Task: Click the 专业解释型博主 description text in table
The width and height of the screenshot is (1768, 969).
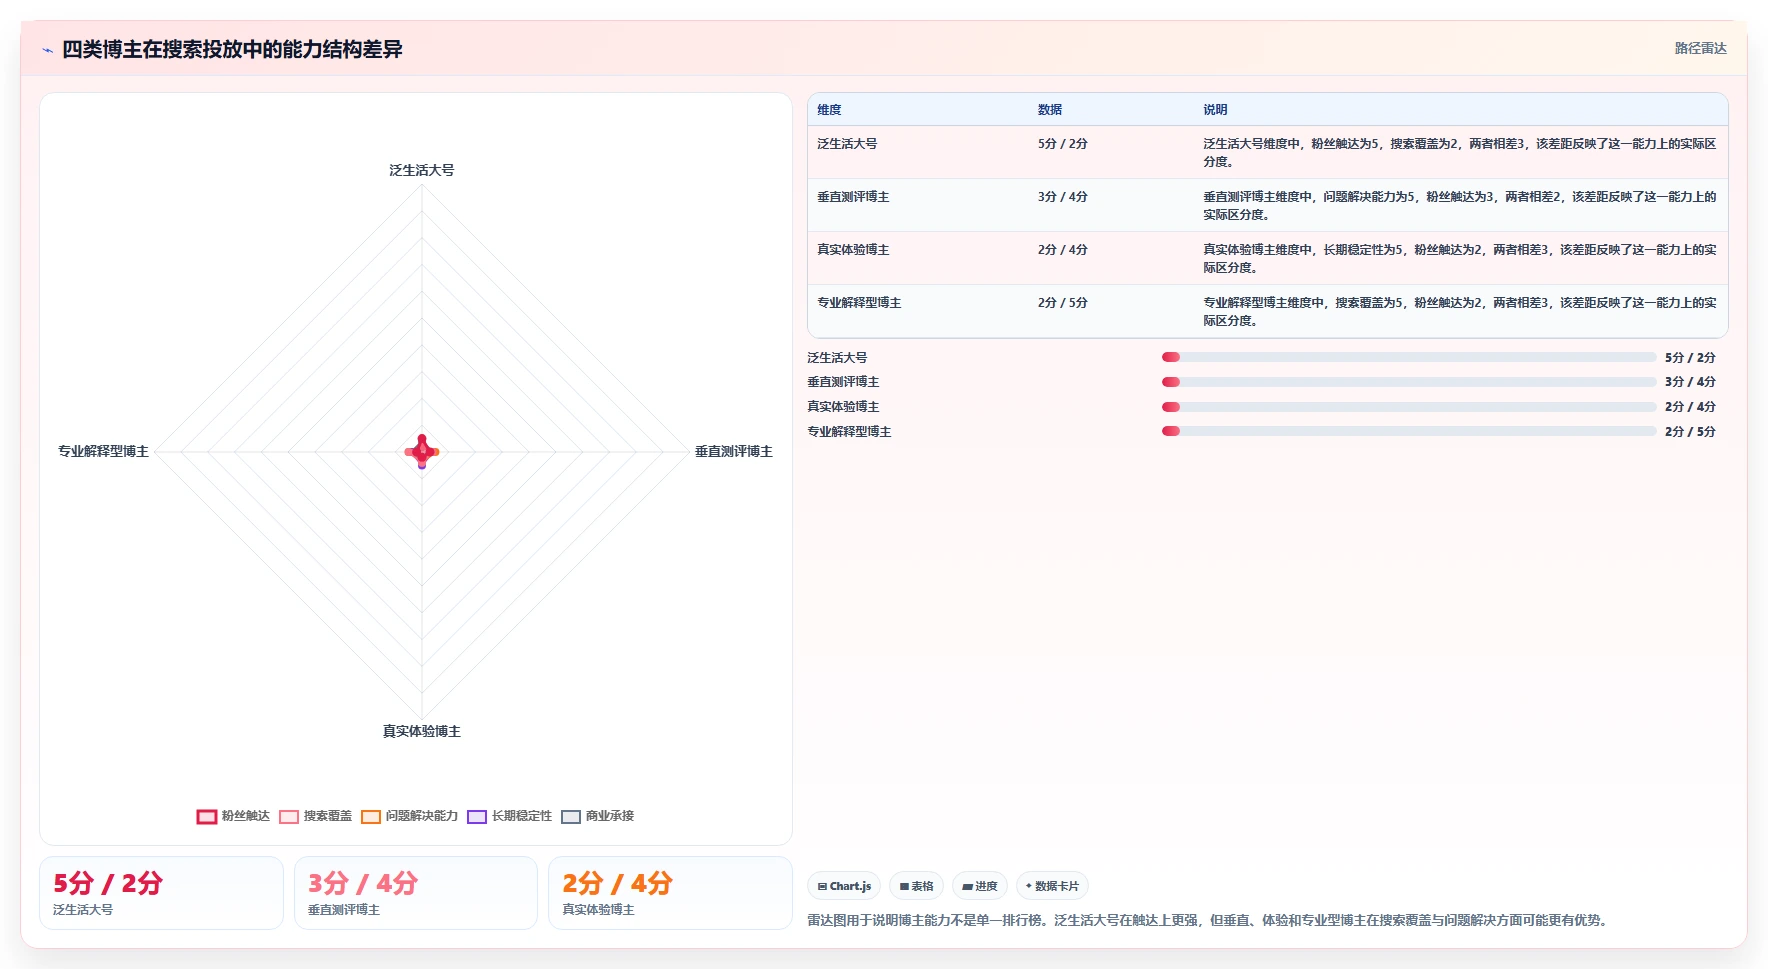Action: tap(1459, 312)
